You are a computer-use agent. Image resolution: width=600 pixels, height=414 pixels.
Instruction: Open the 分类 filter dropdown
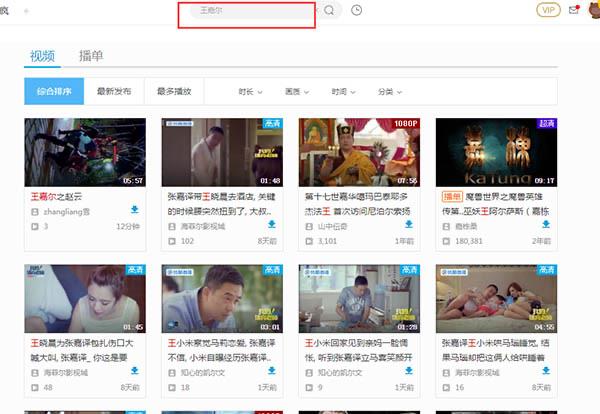[391, 91]
